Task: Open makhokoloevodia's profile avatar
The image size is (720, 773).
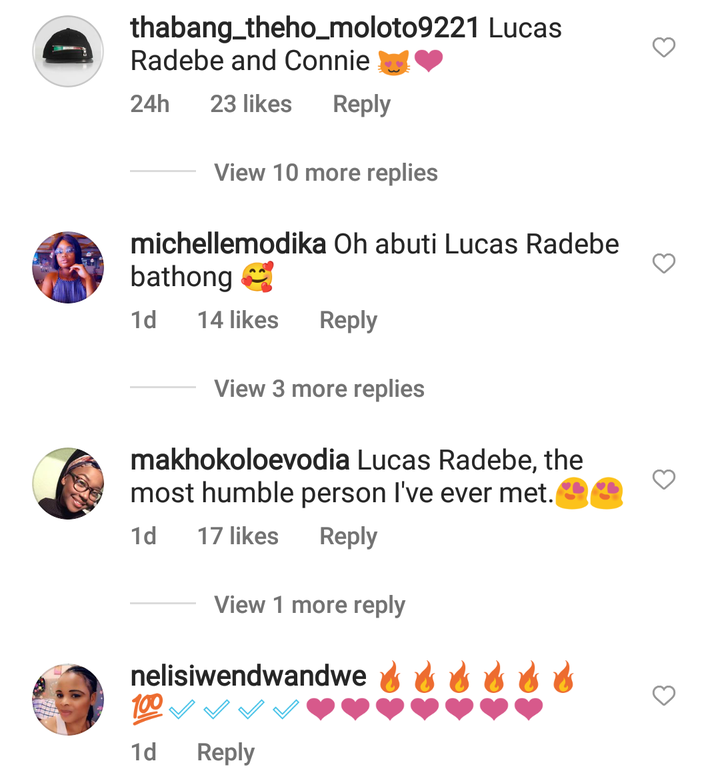Action: click(x=68, y=483)
